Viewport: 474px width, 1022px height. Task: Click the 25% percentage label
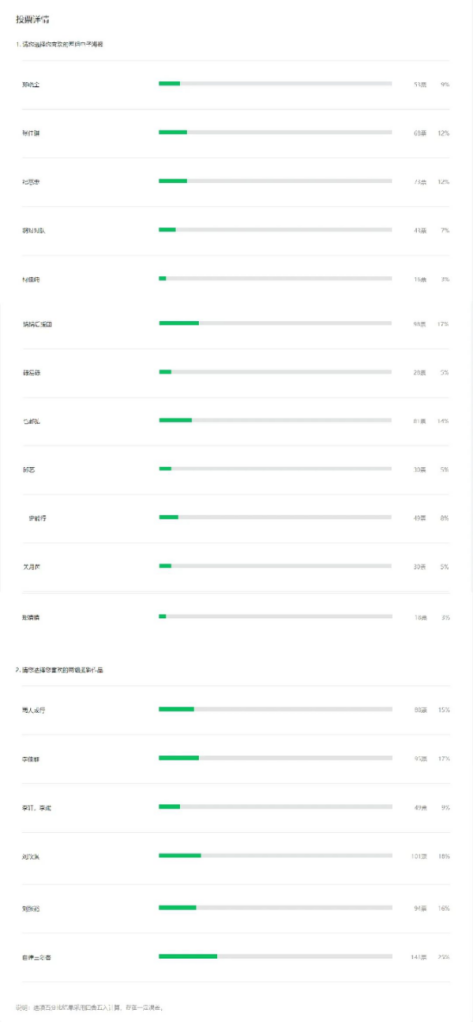444,957
